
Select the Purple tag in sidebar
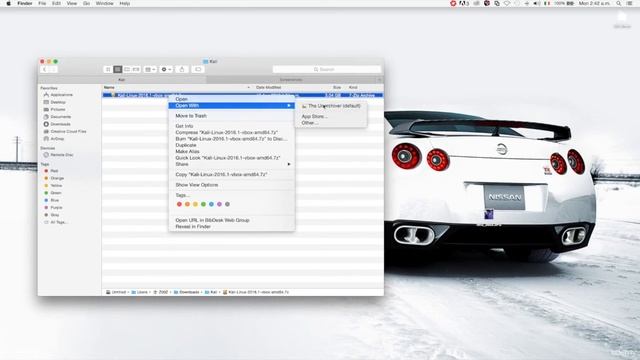coord(56,208)
